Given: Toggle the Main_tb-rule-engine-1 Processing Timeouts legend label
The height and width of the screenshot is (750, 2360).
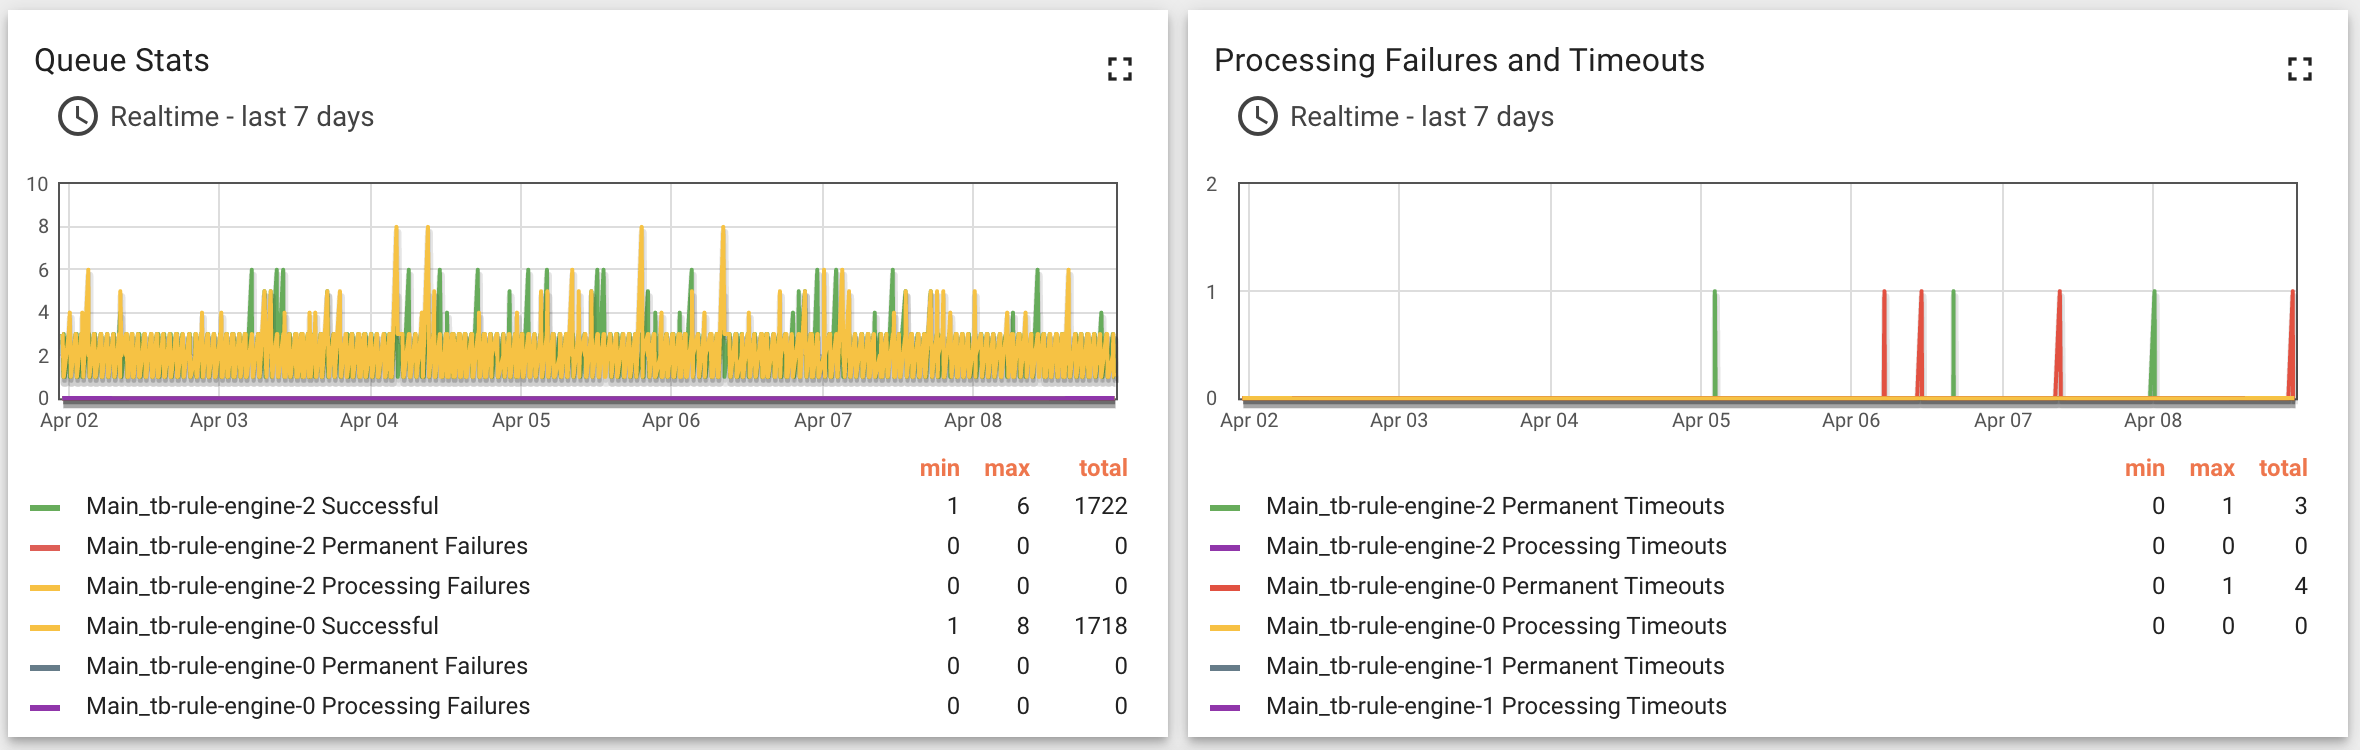Looking at the screenshot, I should [x=1496, y=706].
